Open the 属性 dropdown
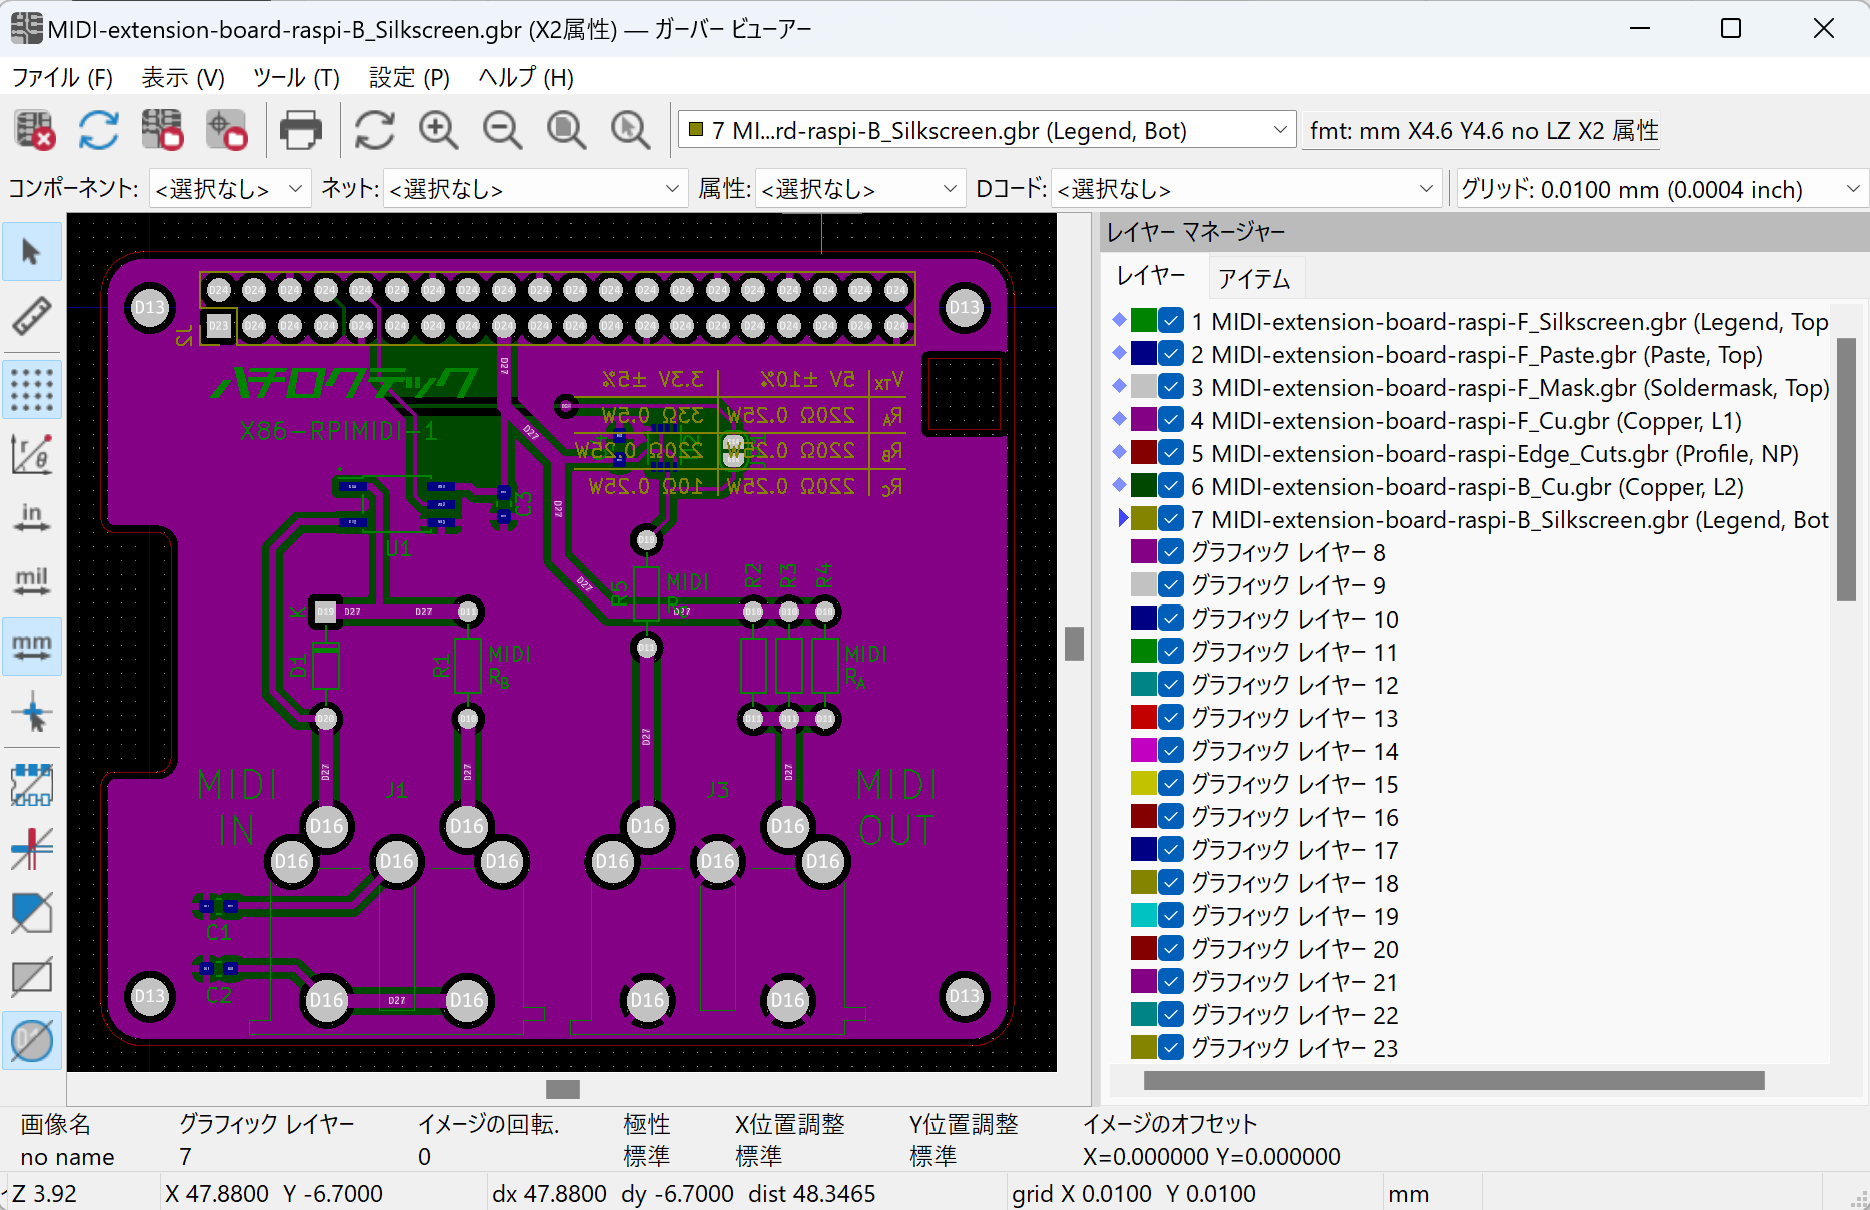Screen dimensions: 1870x1210 click(x=860, y=189)
